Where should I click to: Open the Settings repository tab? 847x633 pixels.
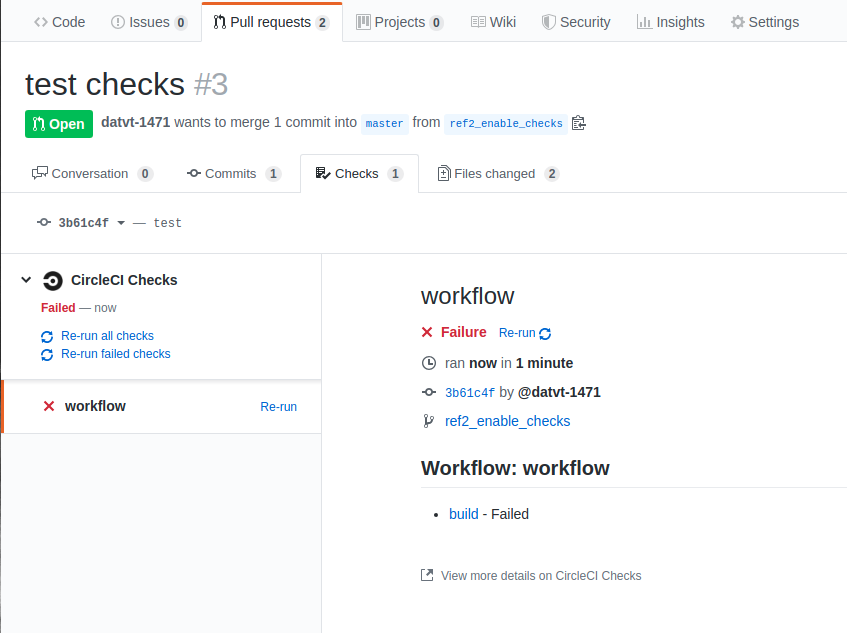click(x=764, y=22)
